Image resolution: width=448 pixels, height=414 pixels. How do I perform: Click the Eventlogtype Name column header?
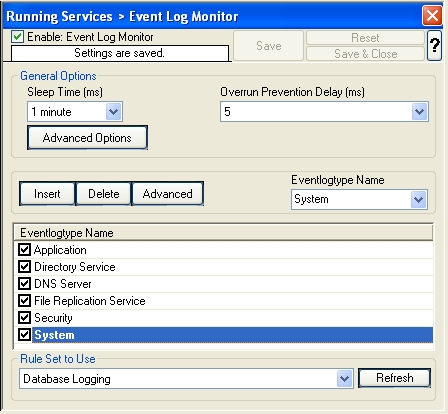pyautogui.click(x=223, y=232)
